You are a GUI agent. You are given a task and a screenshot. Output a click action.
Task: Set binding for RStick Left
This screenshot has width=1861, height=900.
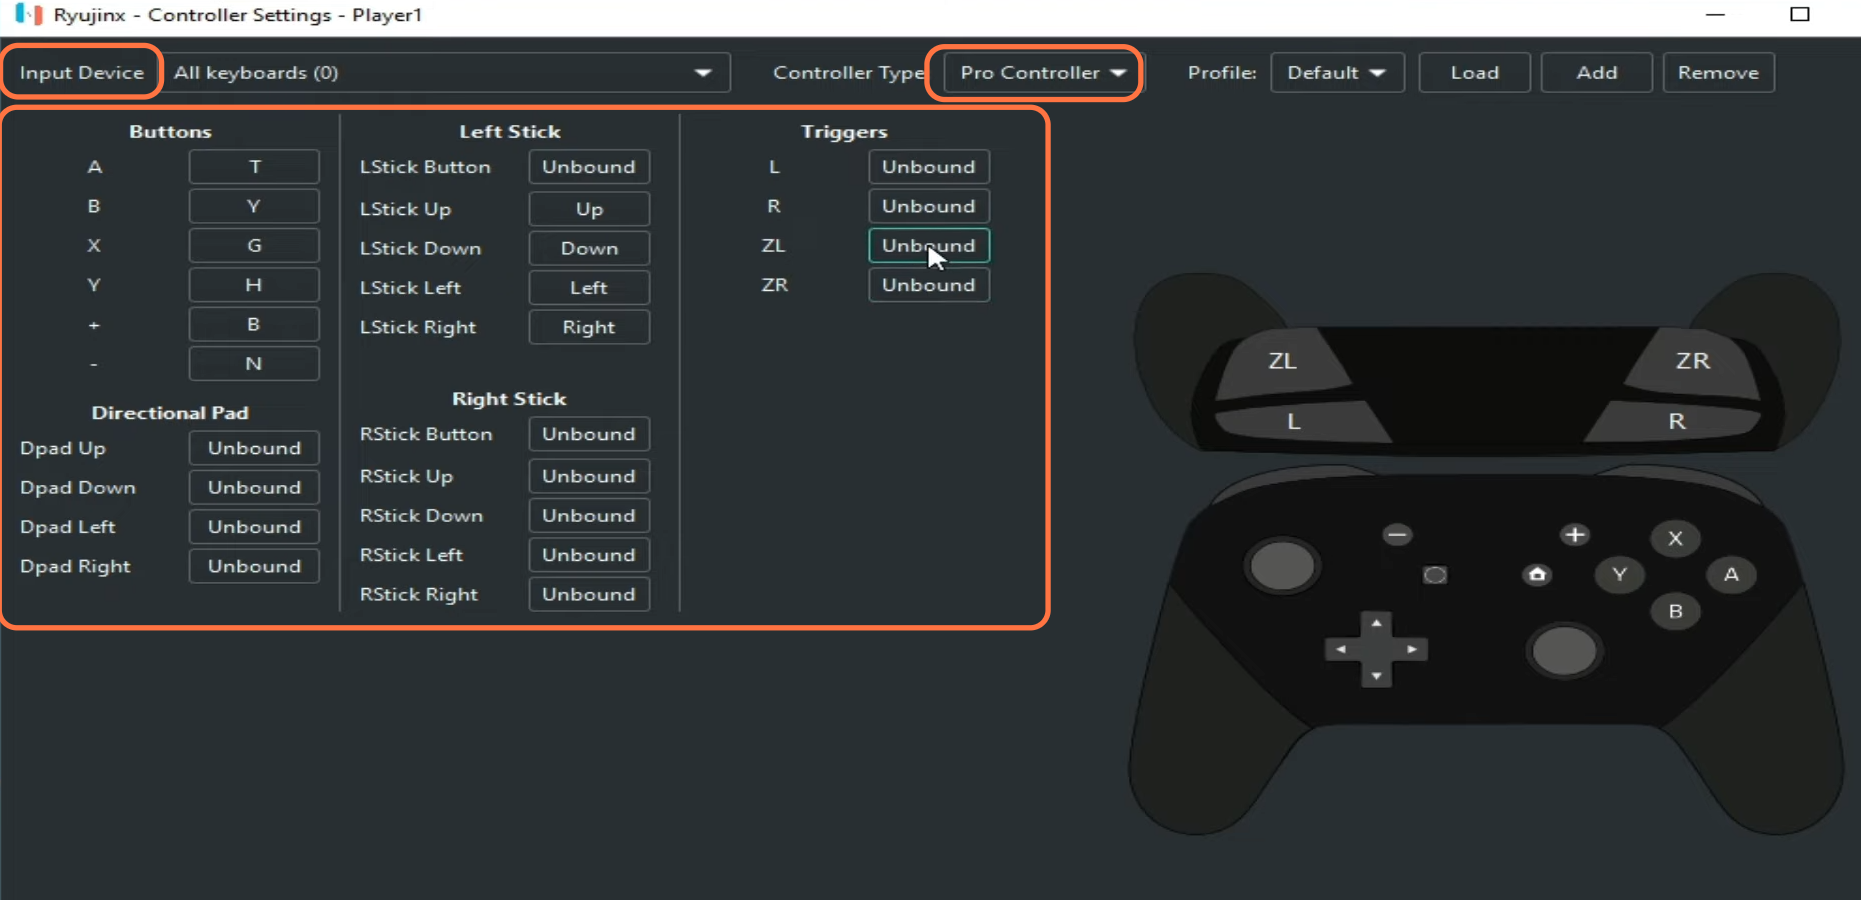tap(589, 555)
